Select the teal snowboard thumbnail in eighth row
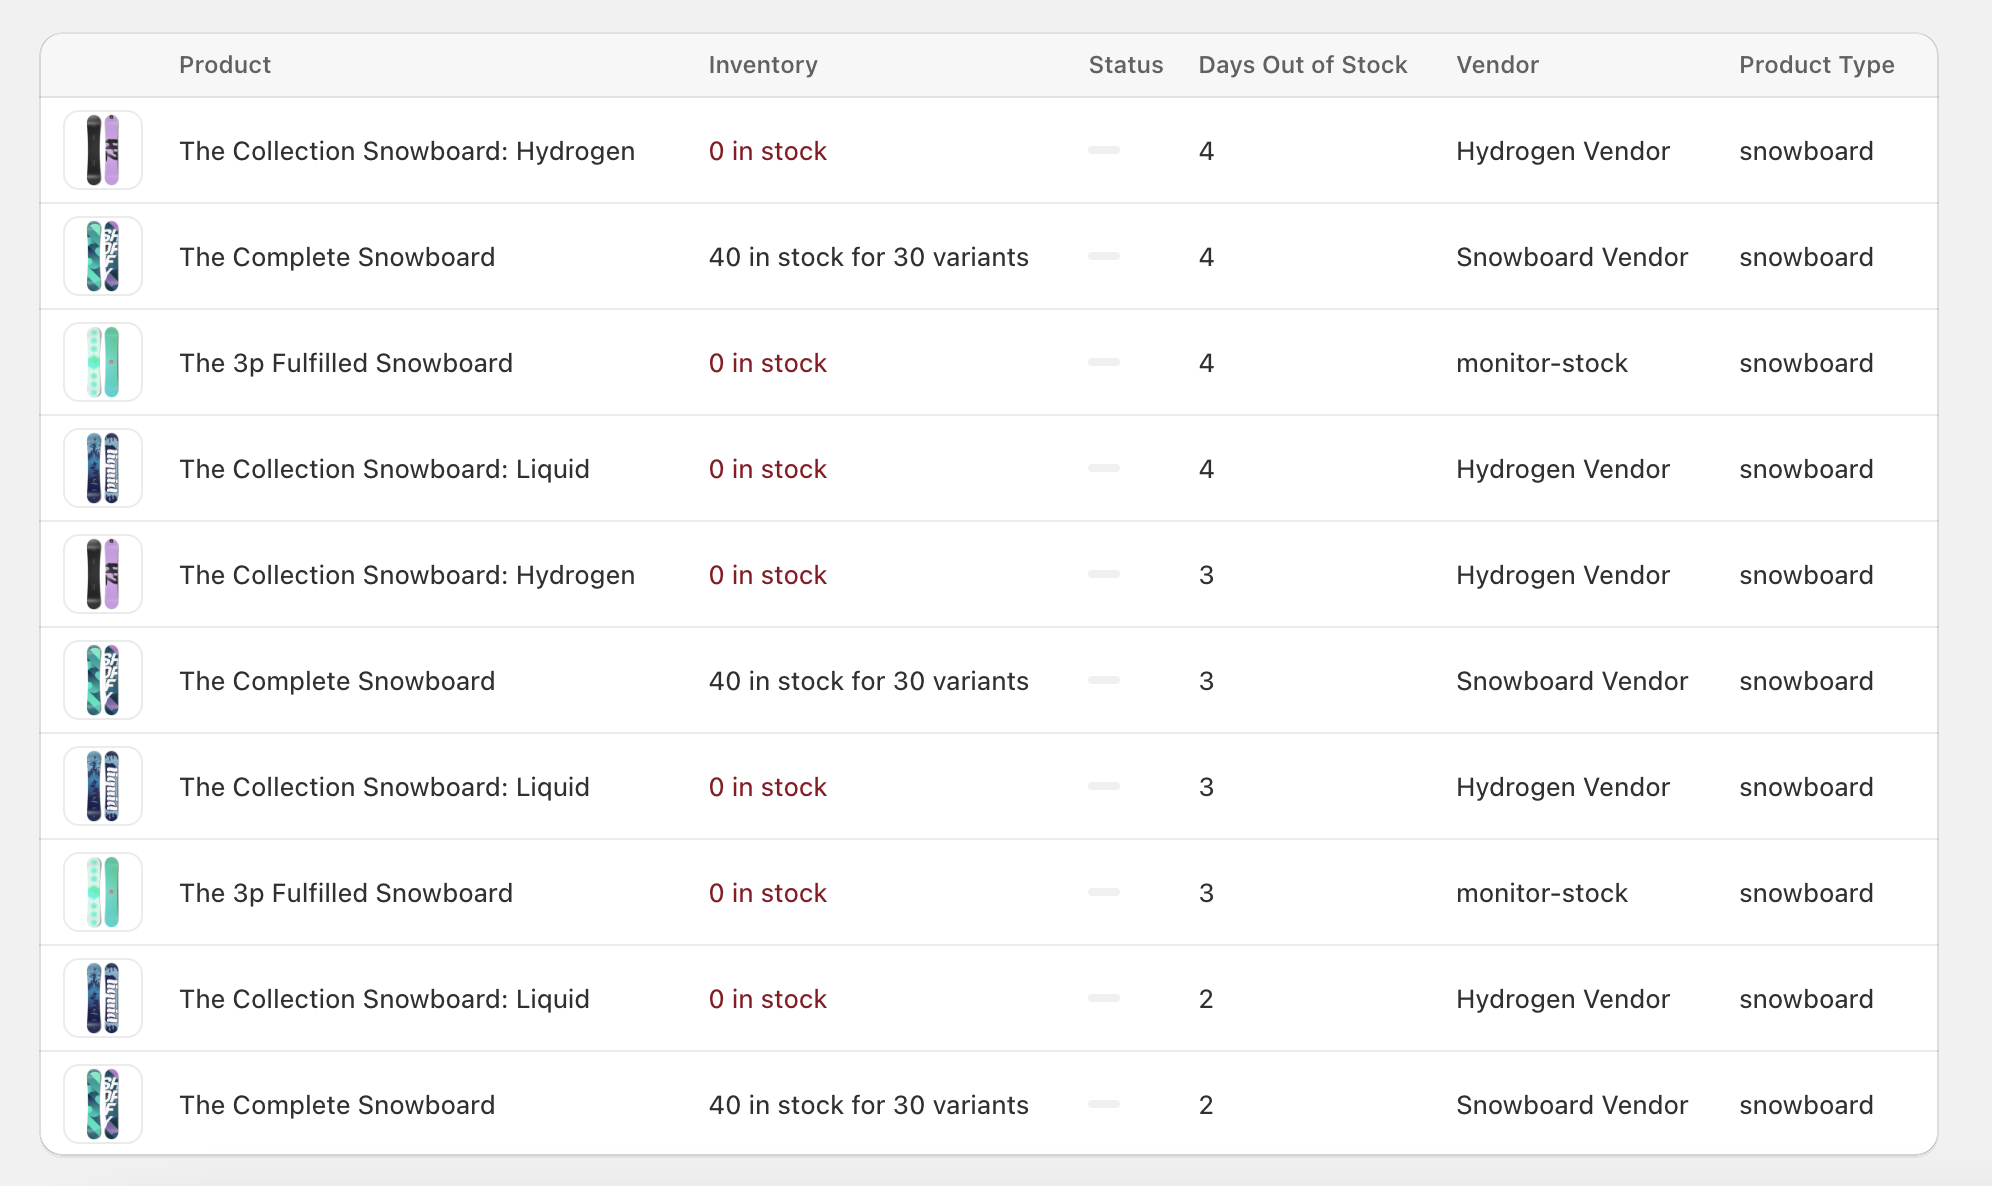Viewport: 1992px width, 1186px height. (102, 891)
